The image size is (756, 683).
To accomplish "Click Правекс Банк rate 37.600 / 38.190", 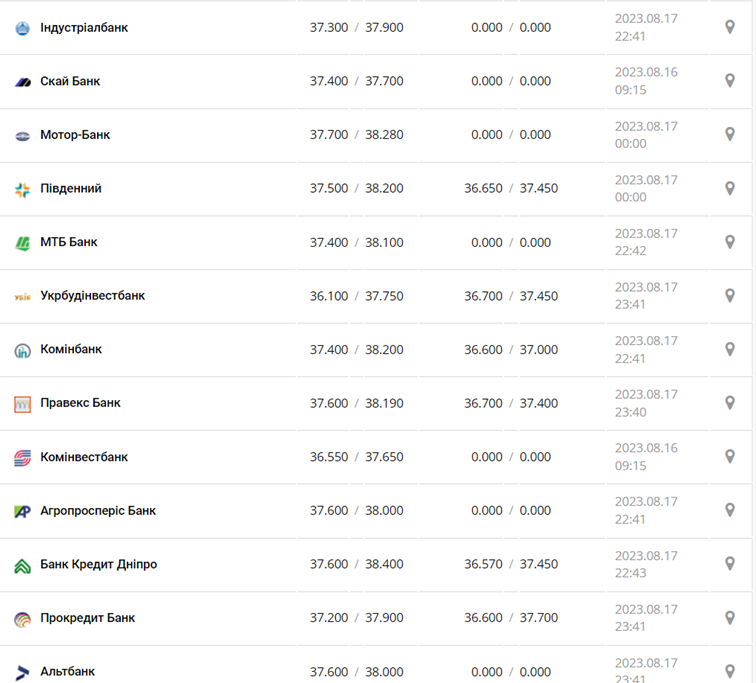I will 356,403.
